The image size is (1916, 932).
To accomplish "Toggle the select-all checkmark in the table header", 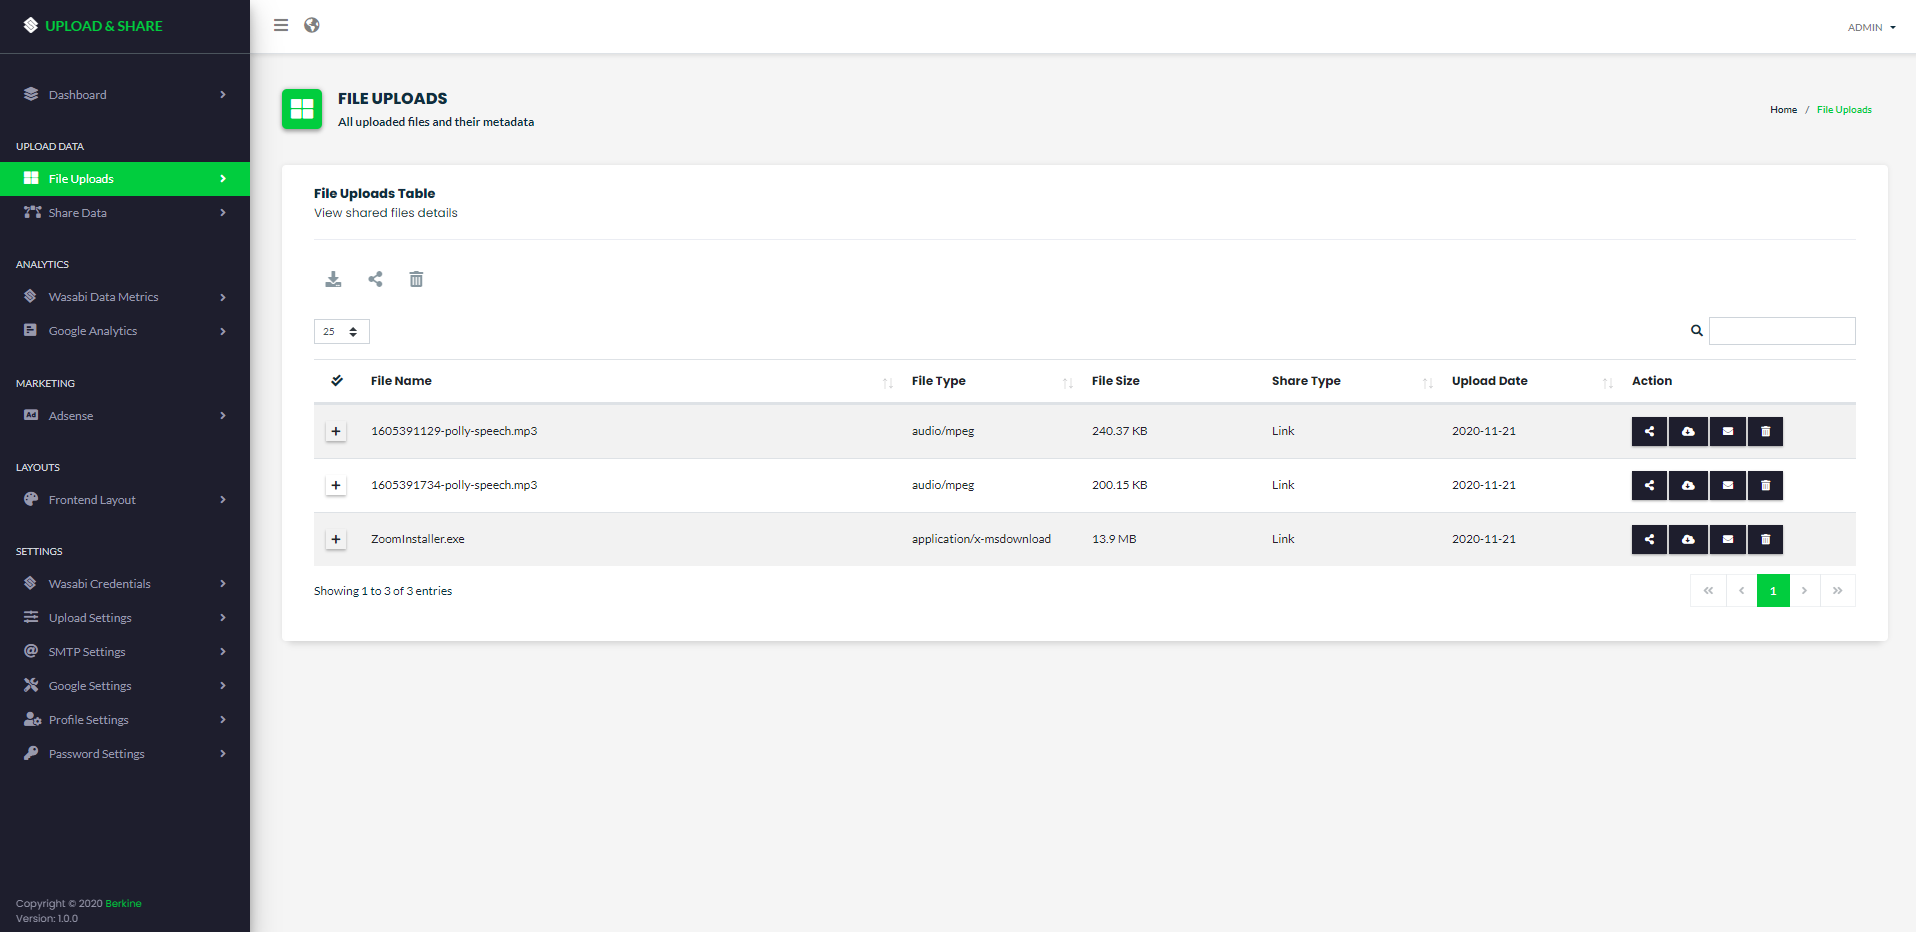I will tap(337, 381).
